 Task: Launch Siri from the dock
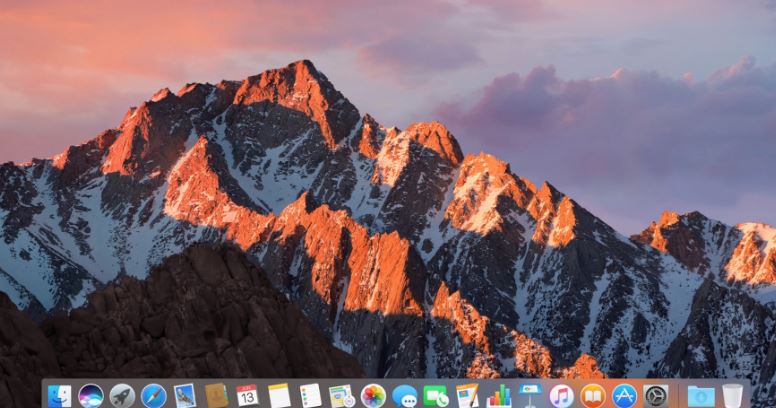tap(91, 396)
